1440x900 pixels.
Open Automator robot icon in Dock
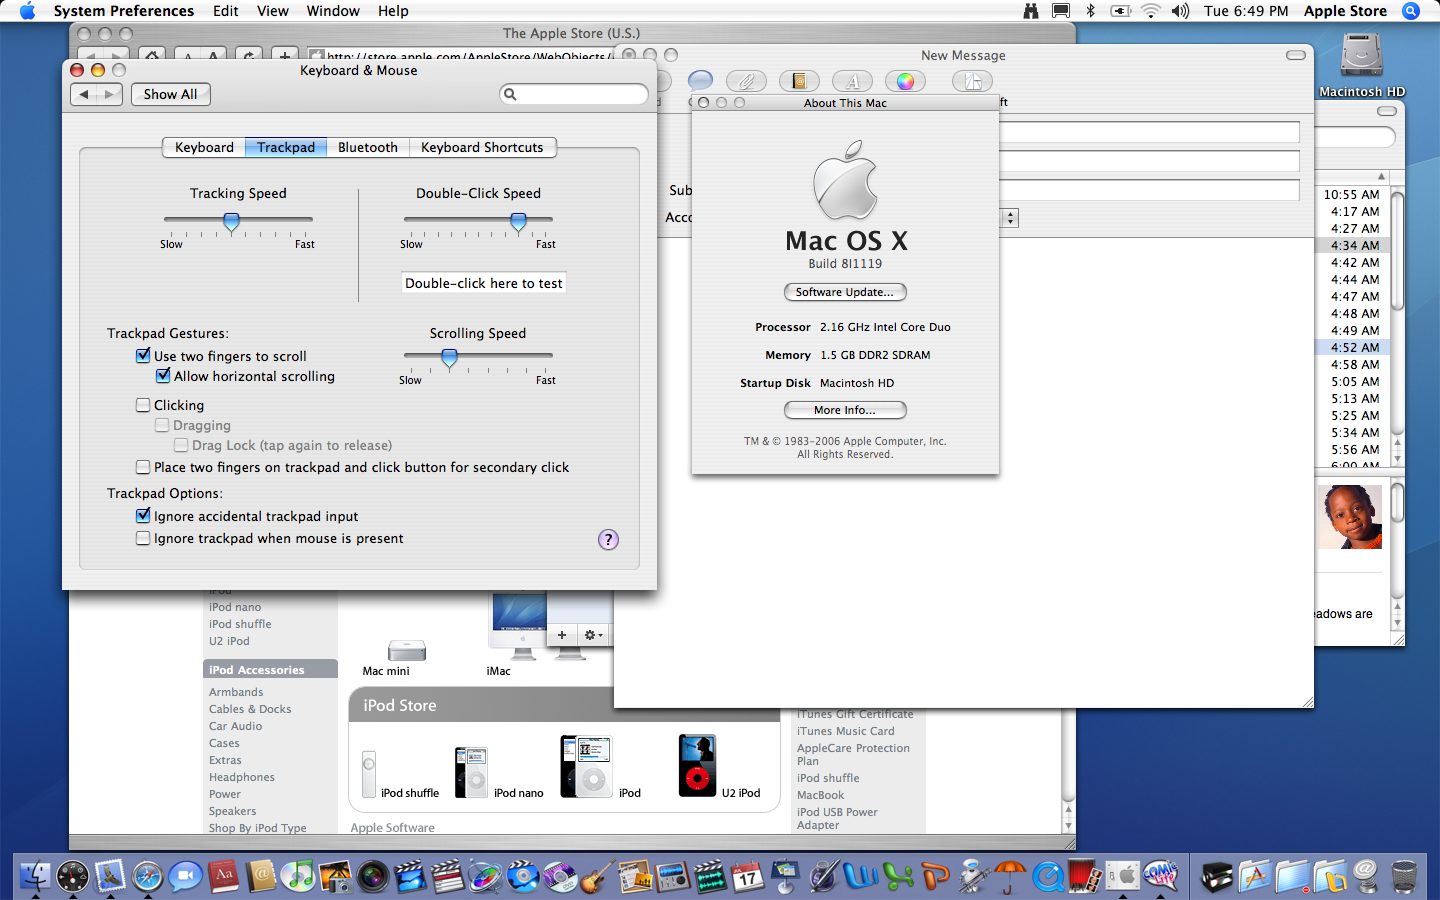972,876
